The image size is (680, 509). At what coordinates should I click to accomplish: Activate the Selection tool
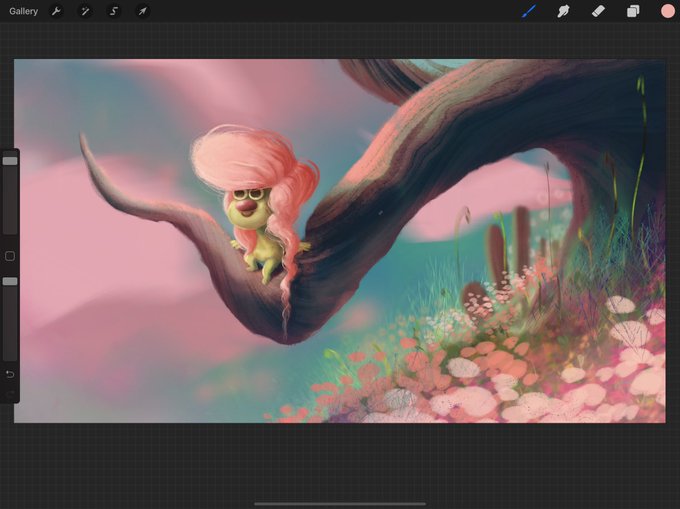114,11
